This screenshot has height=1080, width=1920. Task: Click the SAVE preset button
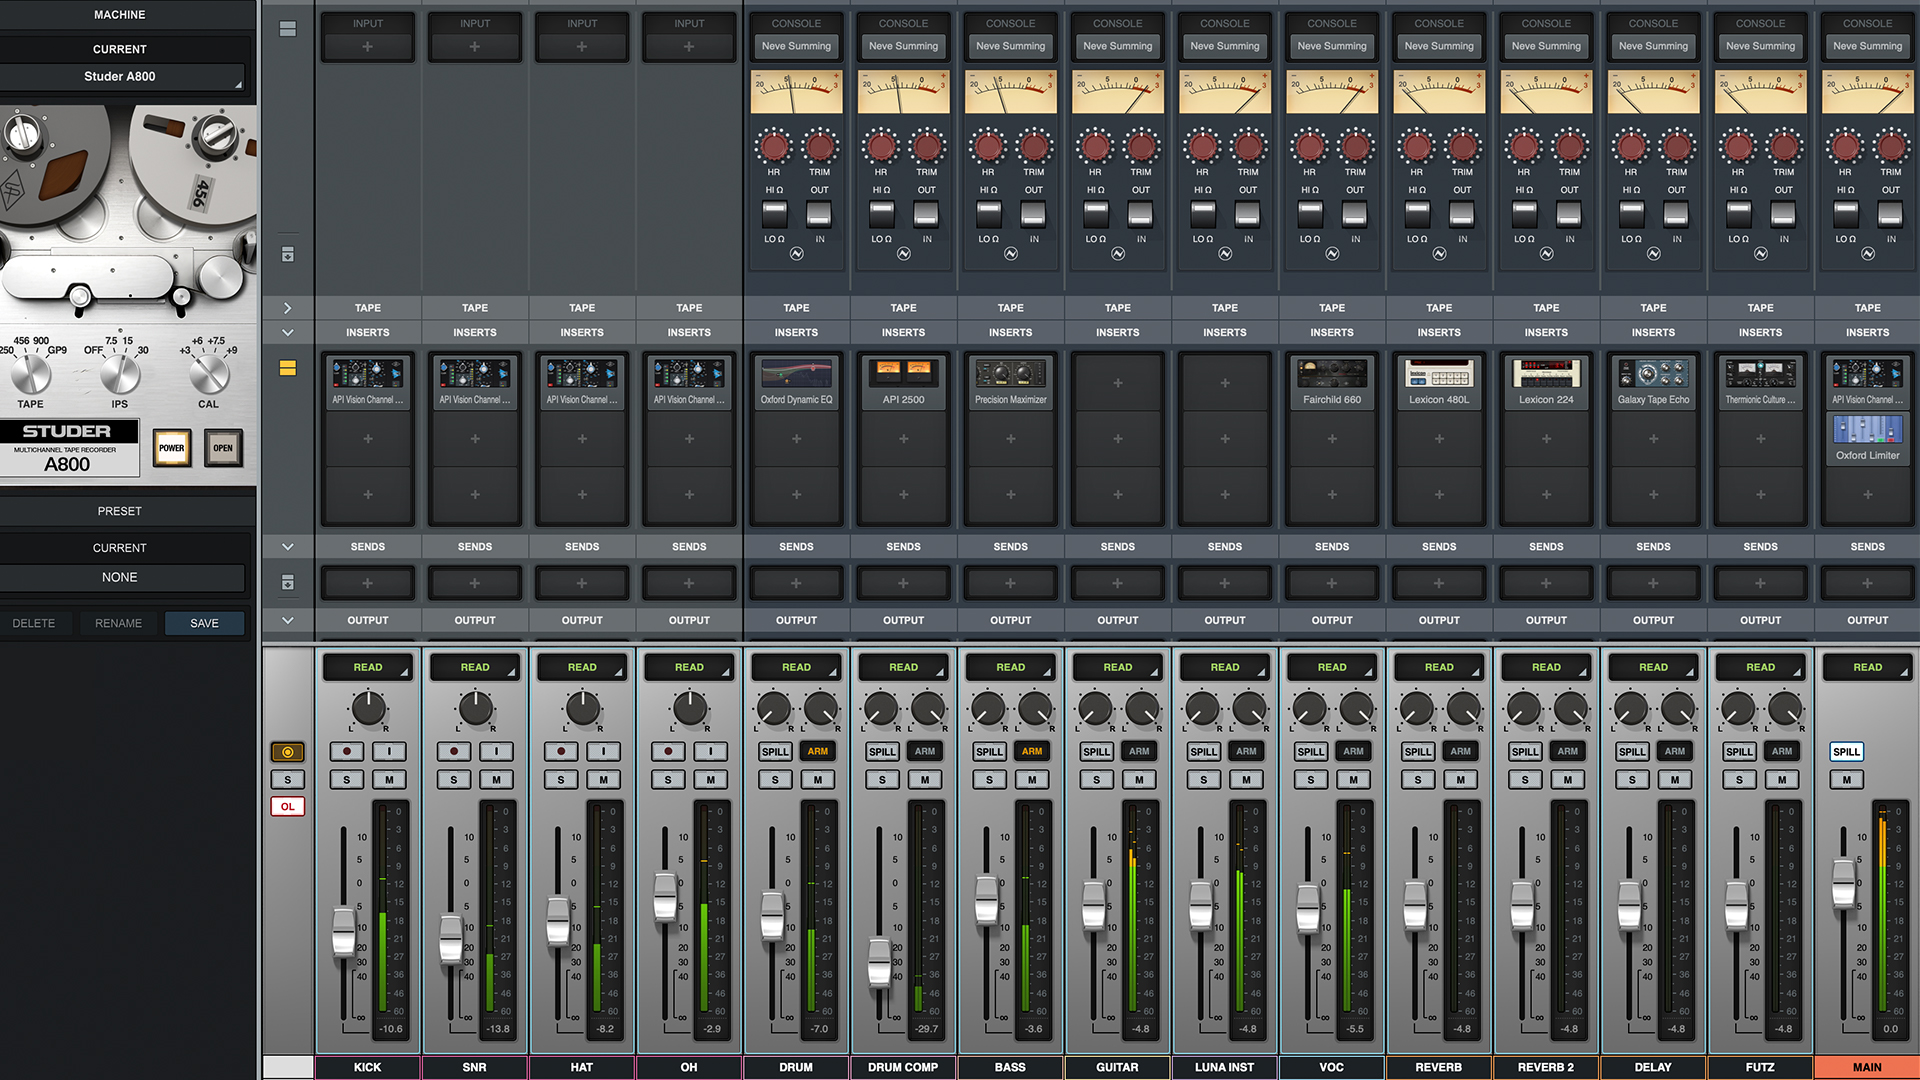coord(204,623)
